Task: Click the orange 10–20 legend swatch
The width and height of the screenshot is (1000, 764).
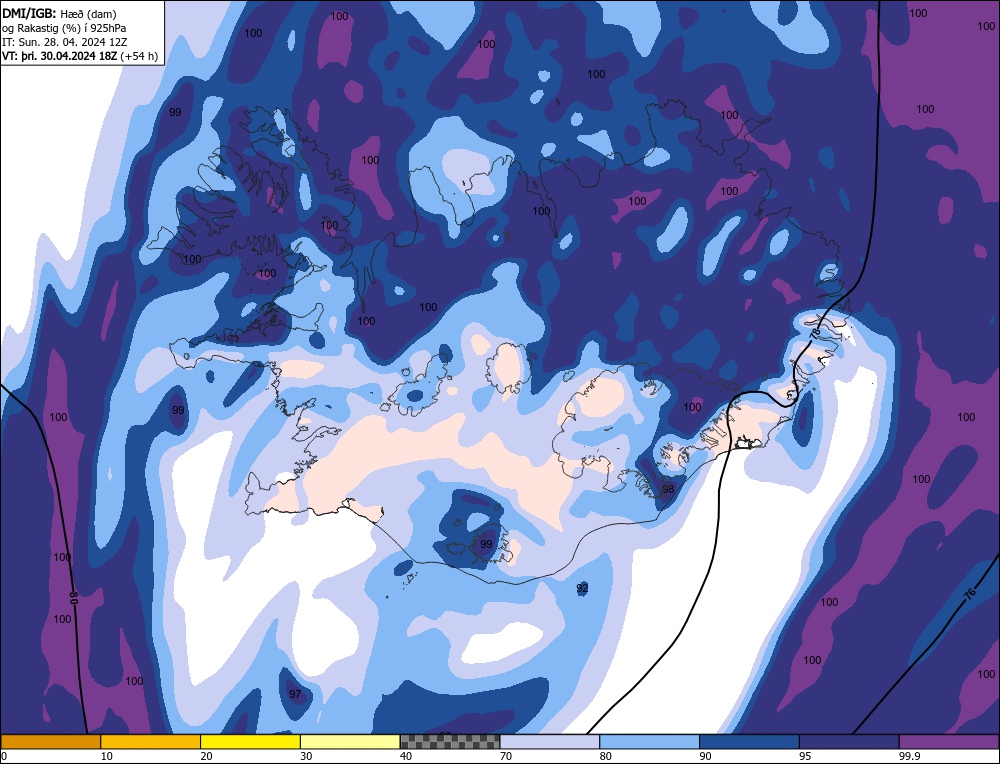Action: tap(151, 741)
